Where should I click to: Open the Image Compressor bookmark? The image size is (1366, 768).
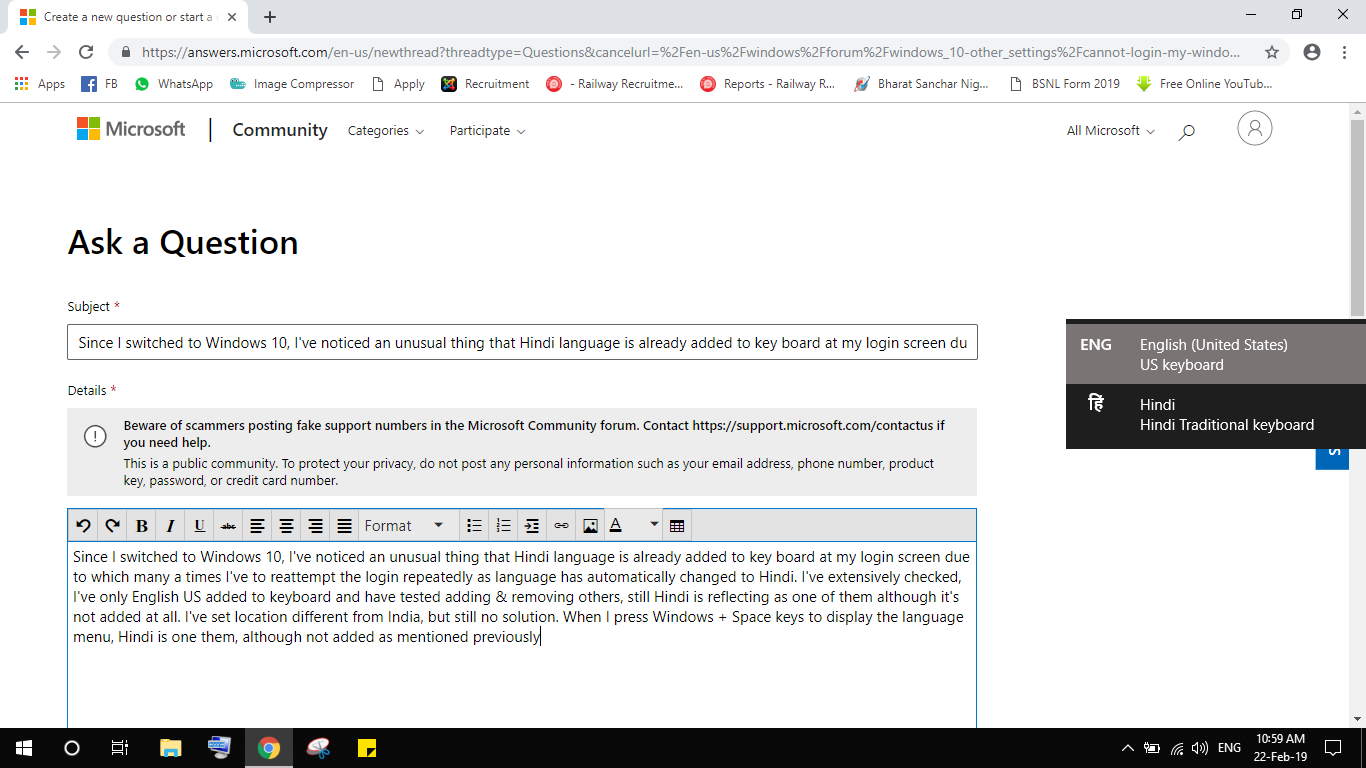292,84
